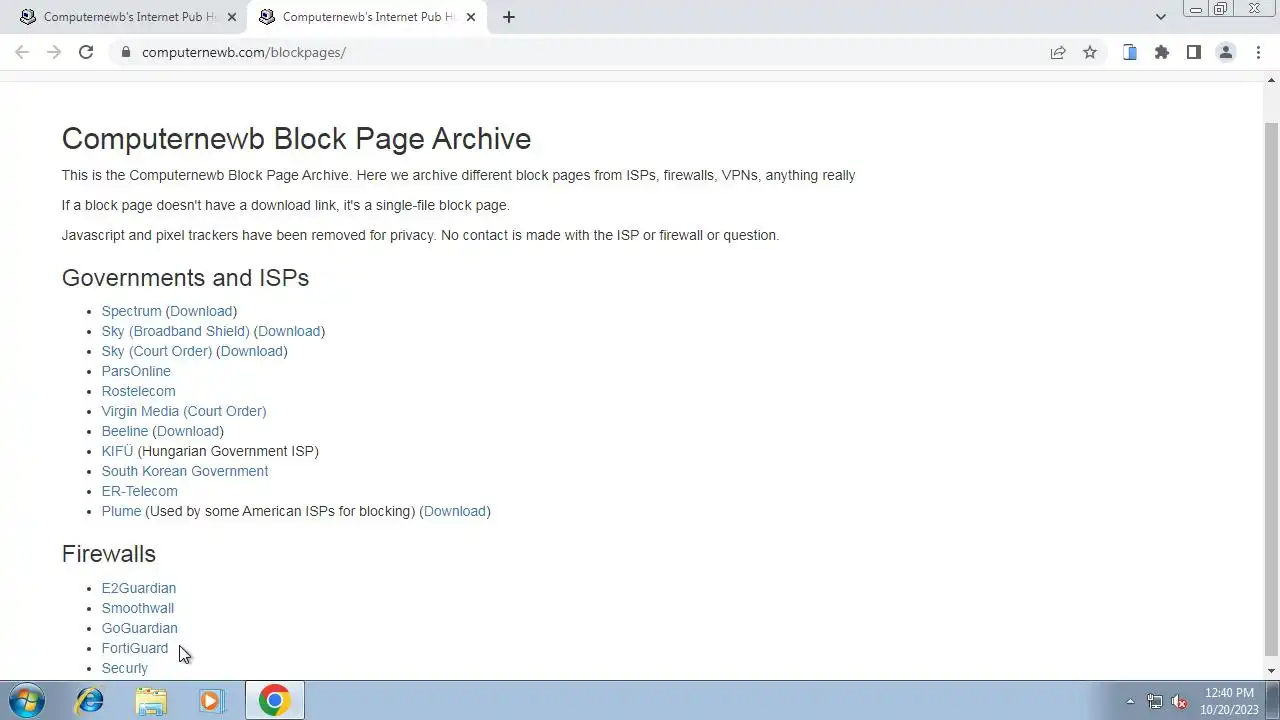Open the Extensions puzzle icon
The height and width of the screenshot is (720, 1280).
tap(1162, 52)
